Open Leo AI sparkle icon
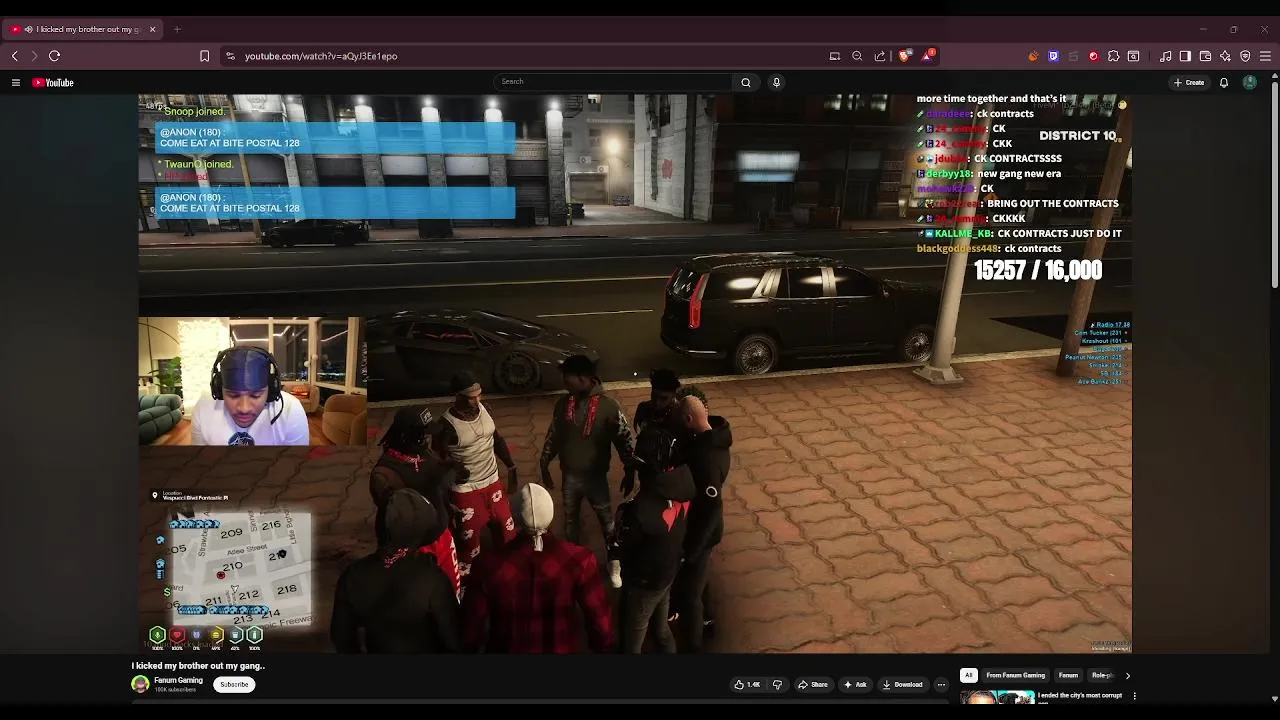1280x720 pixels. 1225,56
